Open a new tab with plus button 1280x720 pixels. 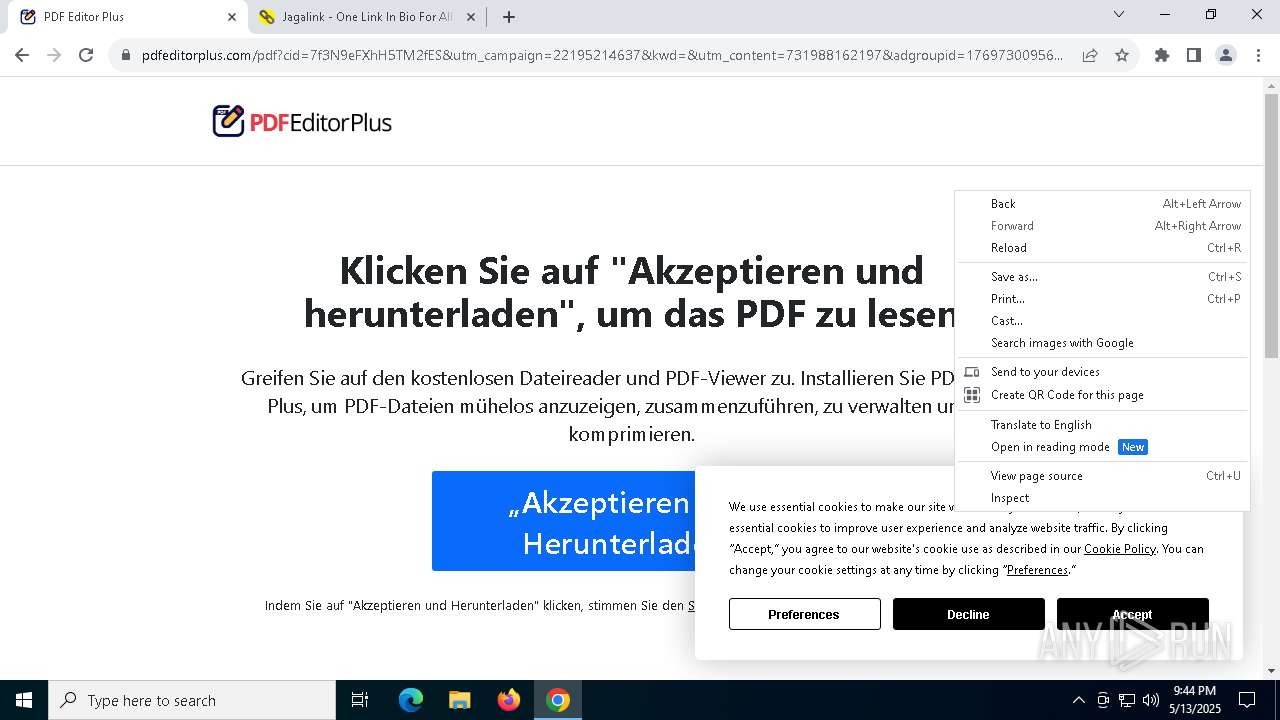pos(509,17)
